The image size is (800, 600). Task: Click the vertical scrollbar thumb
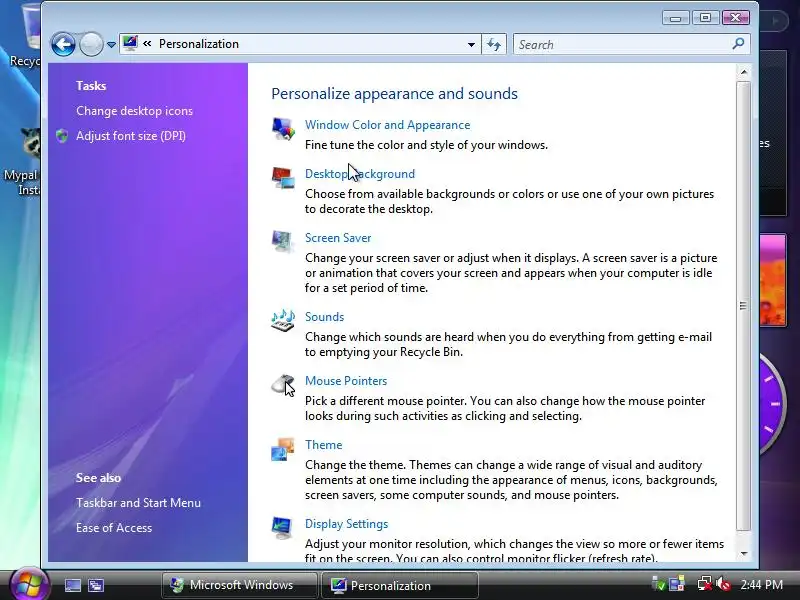click(743, 306)
